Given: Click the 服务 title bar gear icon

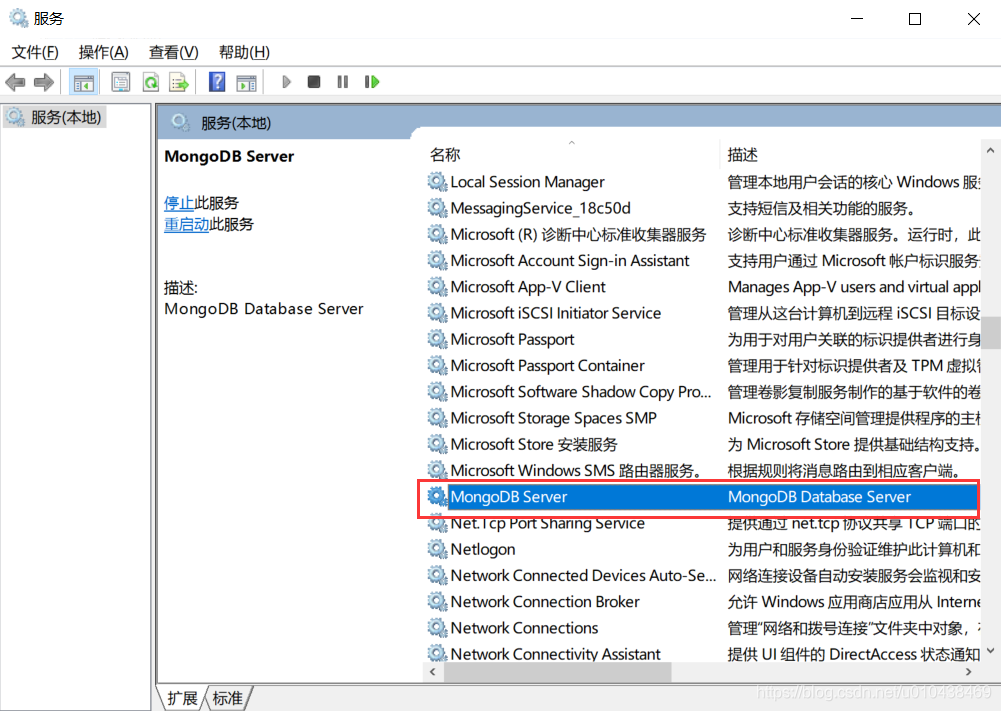Looking at the screenshot, I should point(18,19).
